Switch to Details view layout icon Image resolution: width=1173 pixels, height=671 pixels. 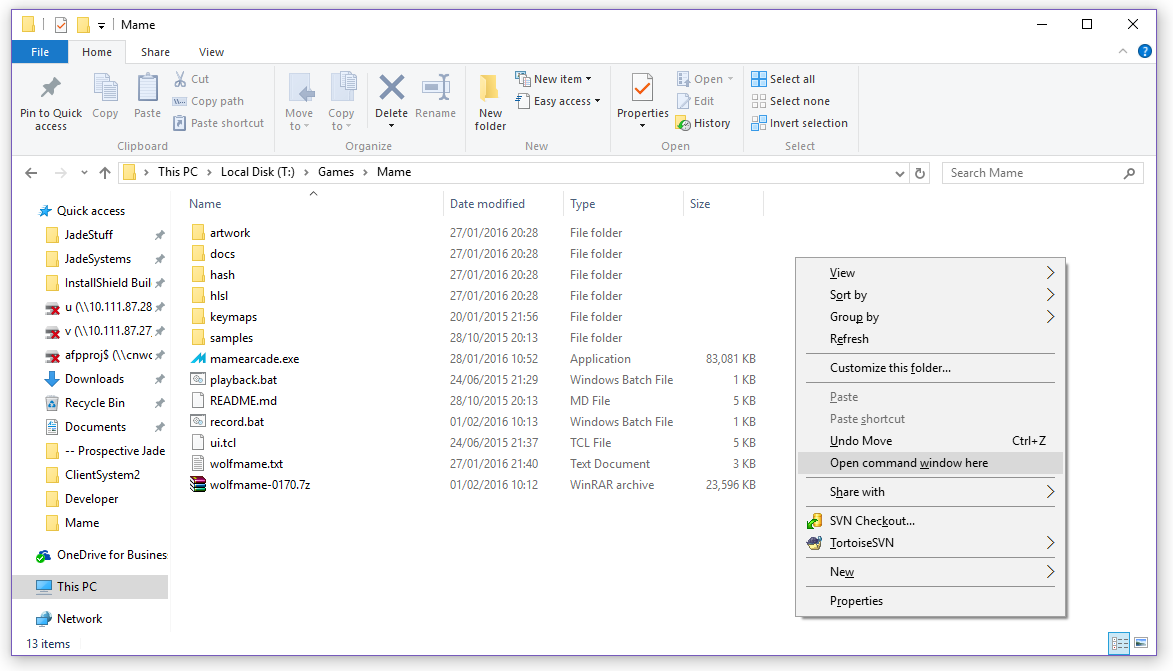click(1119, 643)
